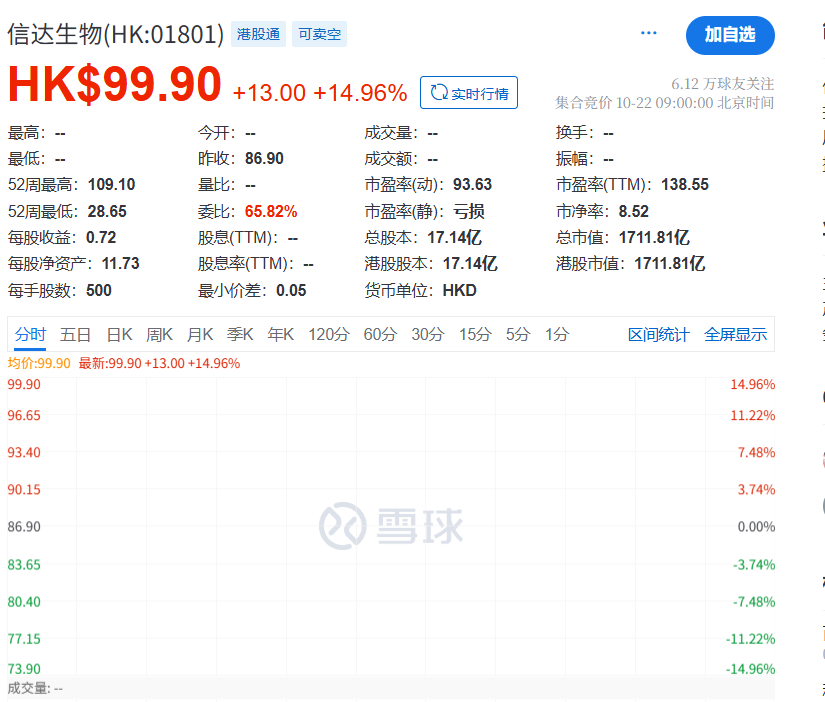The height and width of the screenshot is (702, 825).
Task: Switch to the 30分 chart tab
Action: point(428,335)
